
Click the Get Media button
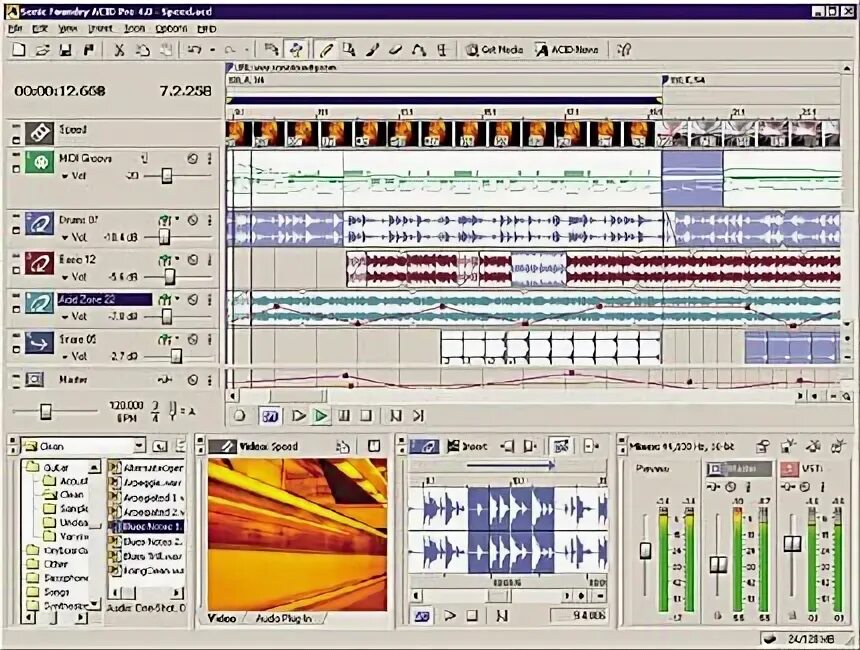point(494,50)
